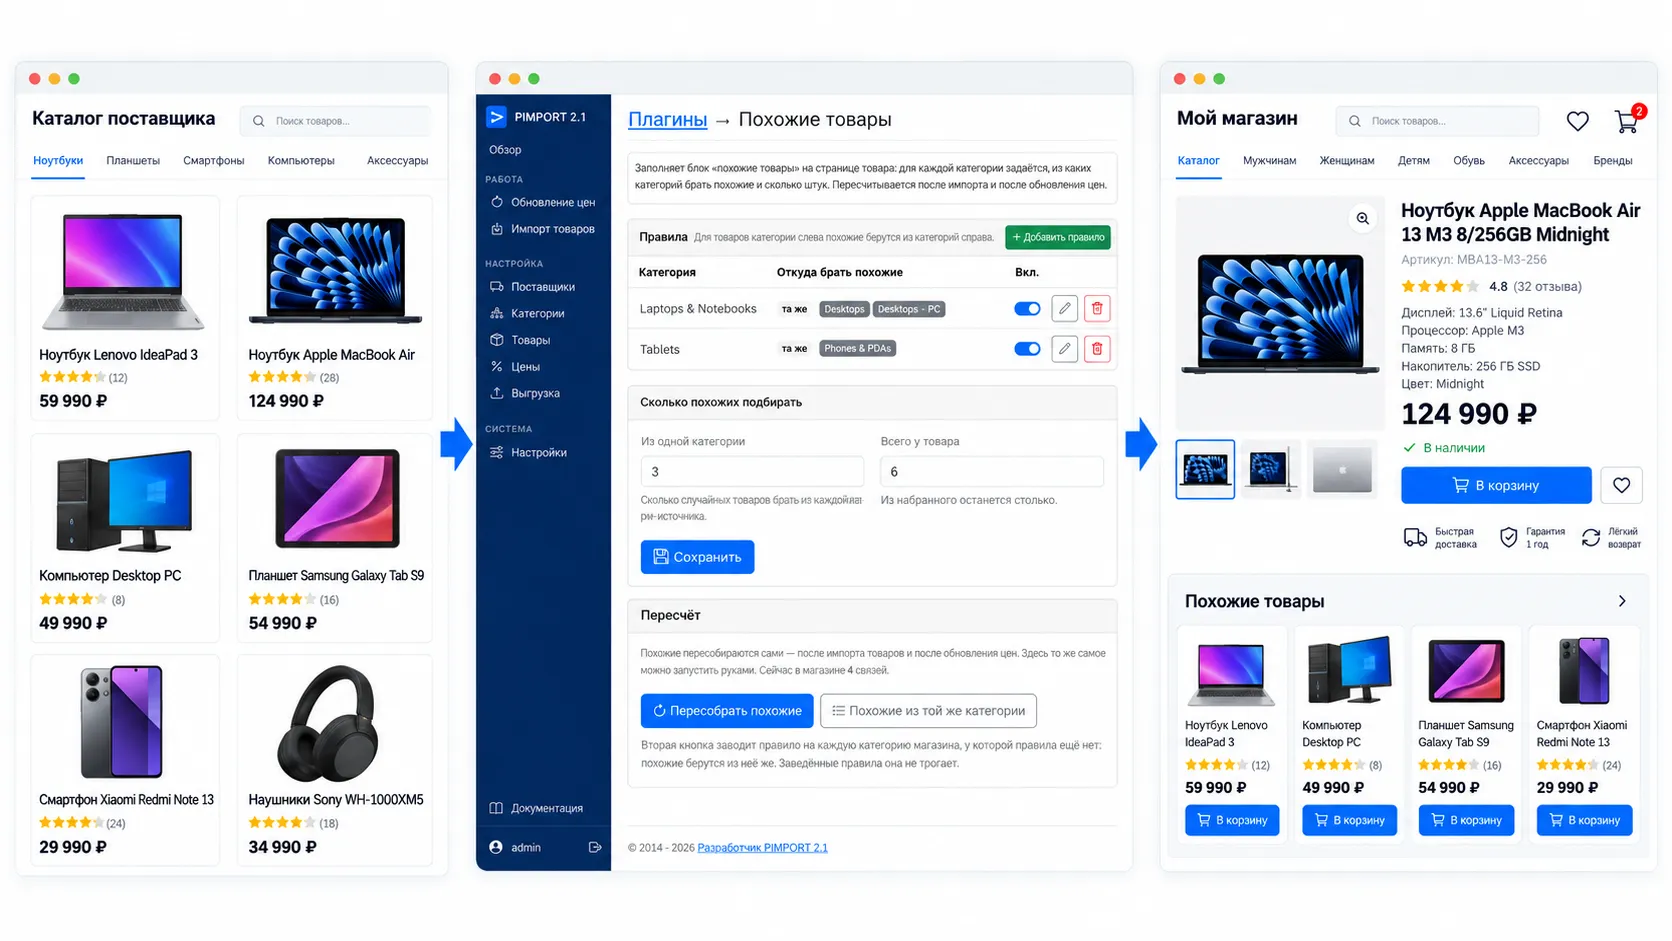Click the wishlist heart in Мой магазин header
The image size is (1672, 941).
[1577, 121]
